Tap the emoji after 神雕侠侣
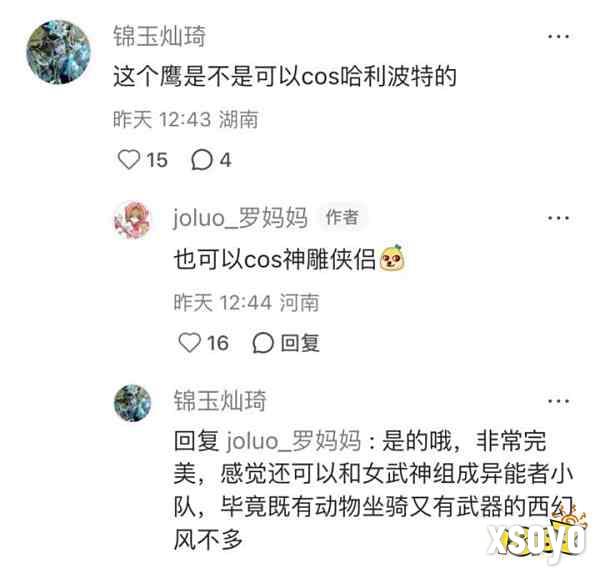Screen dimensions: 600x573 pos(392,258)
